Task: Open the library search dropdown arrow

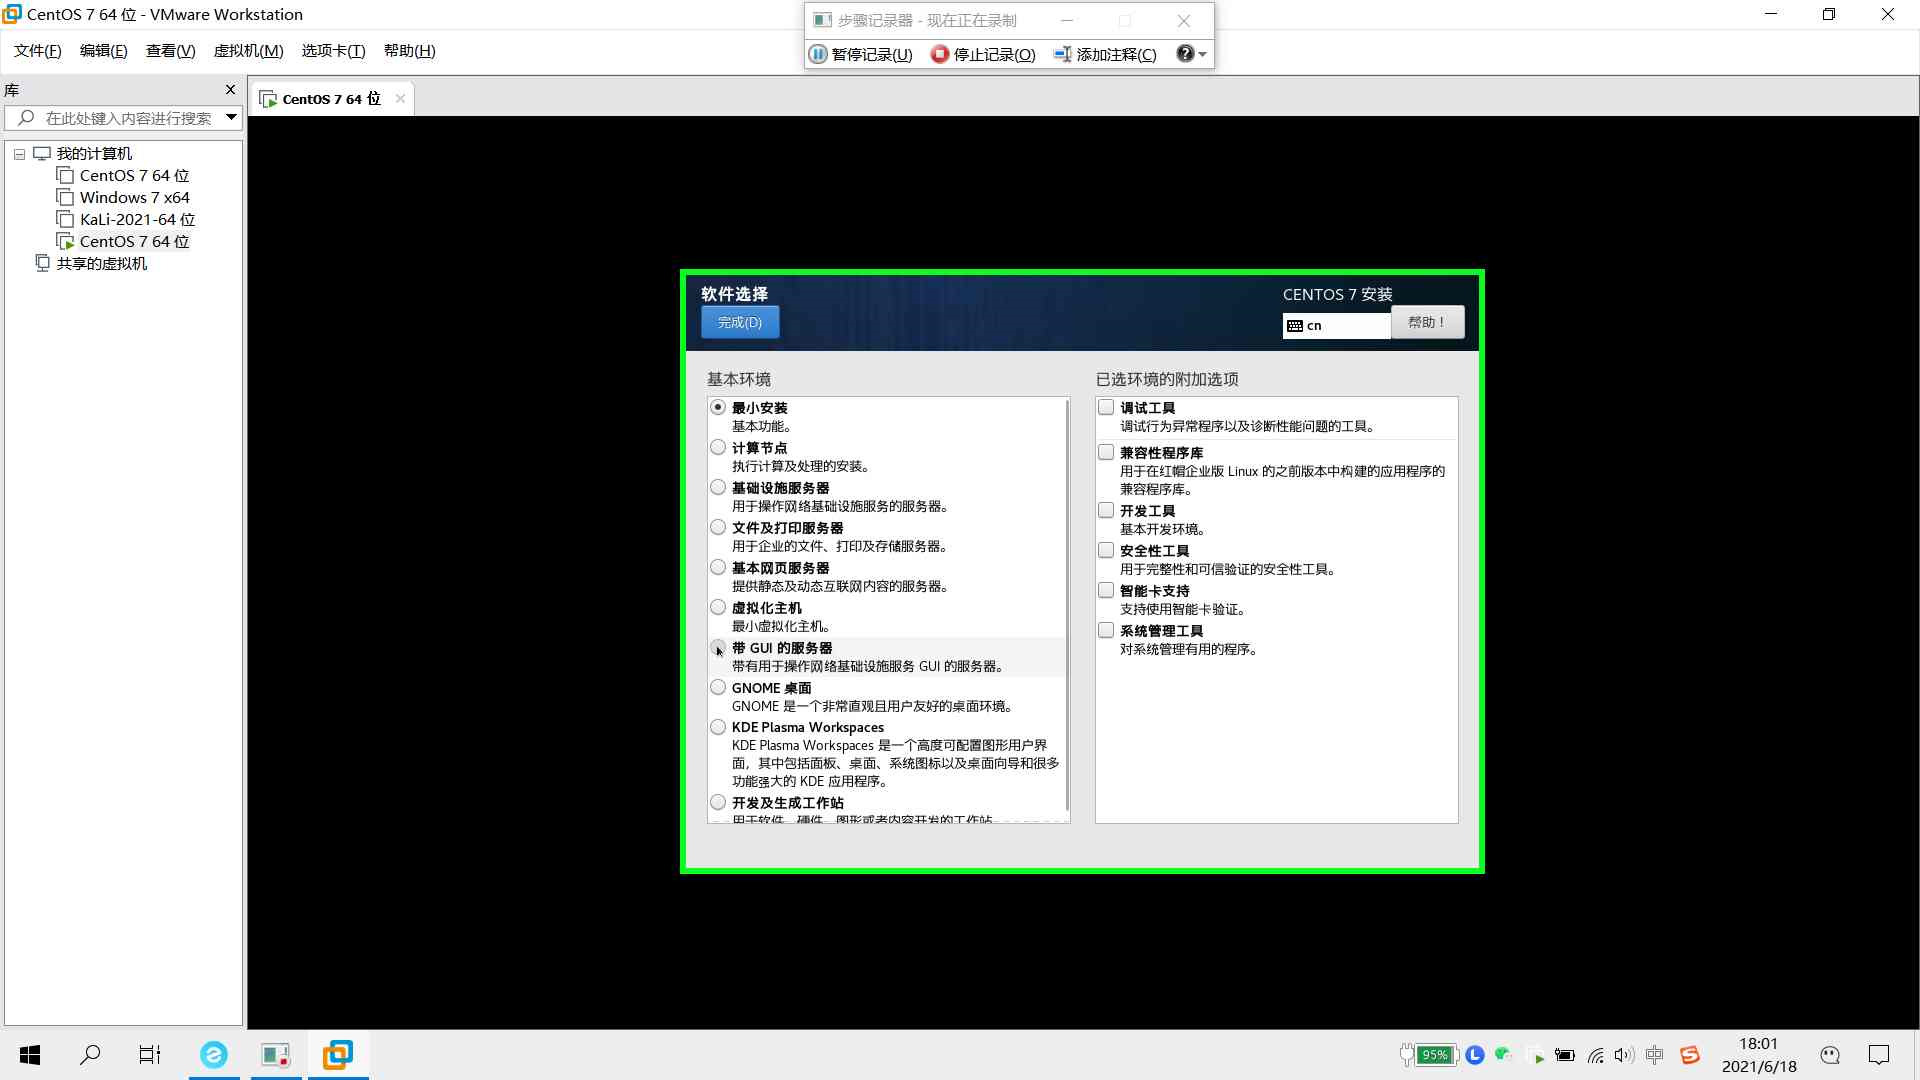Action: pyautogui.click(x=231, y=118)
